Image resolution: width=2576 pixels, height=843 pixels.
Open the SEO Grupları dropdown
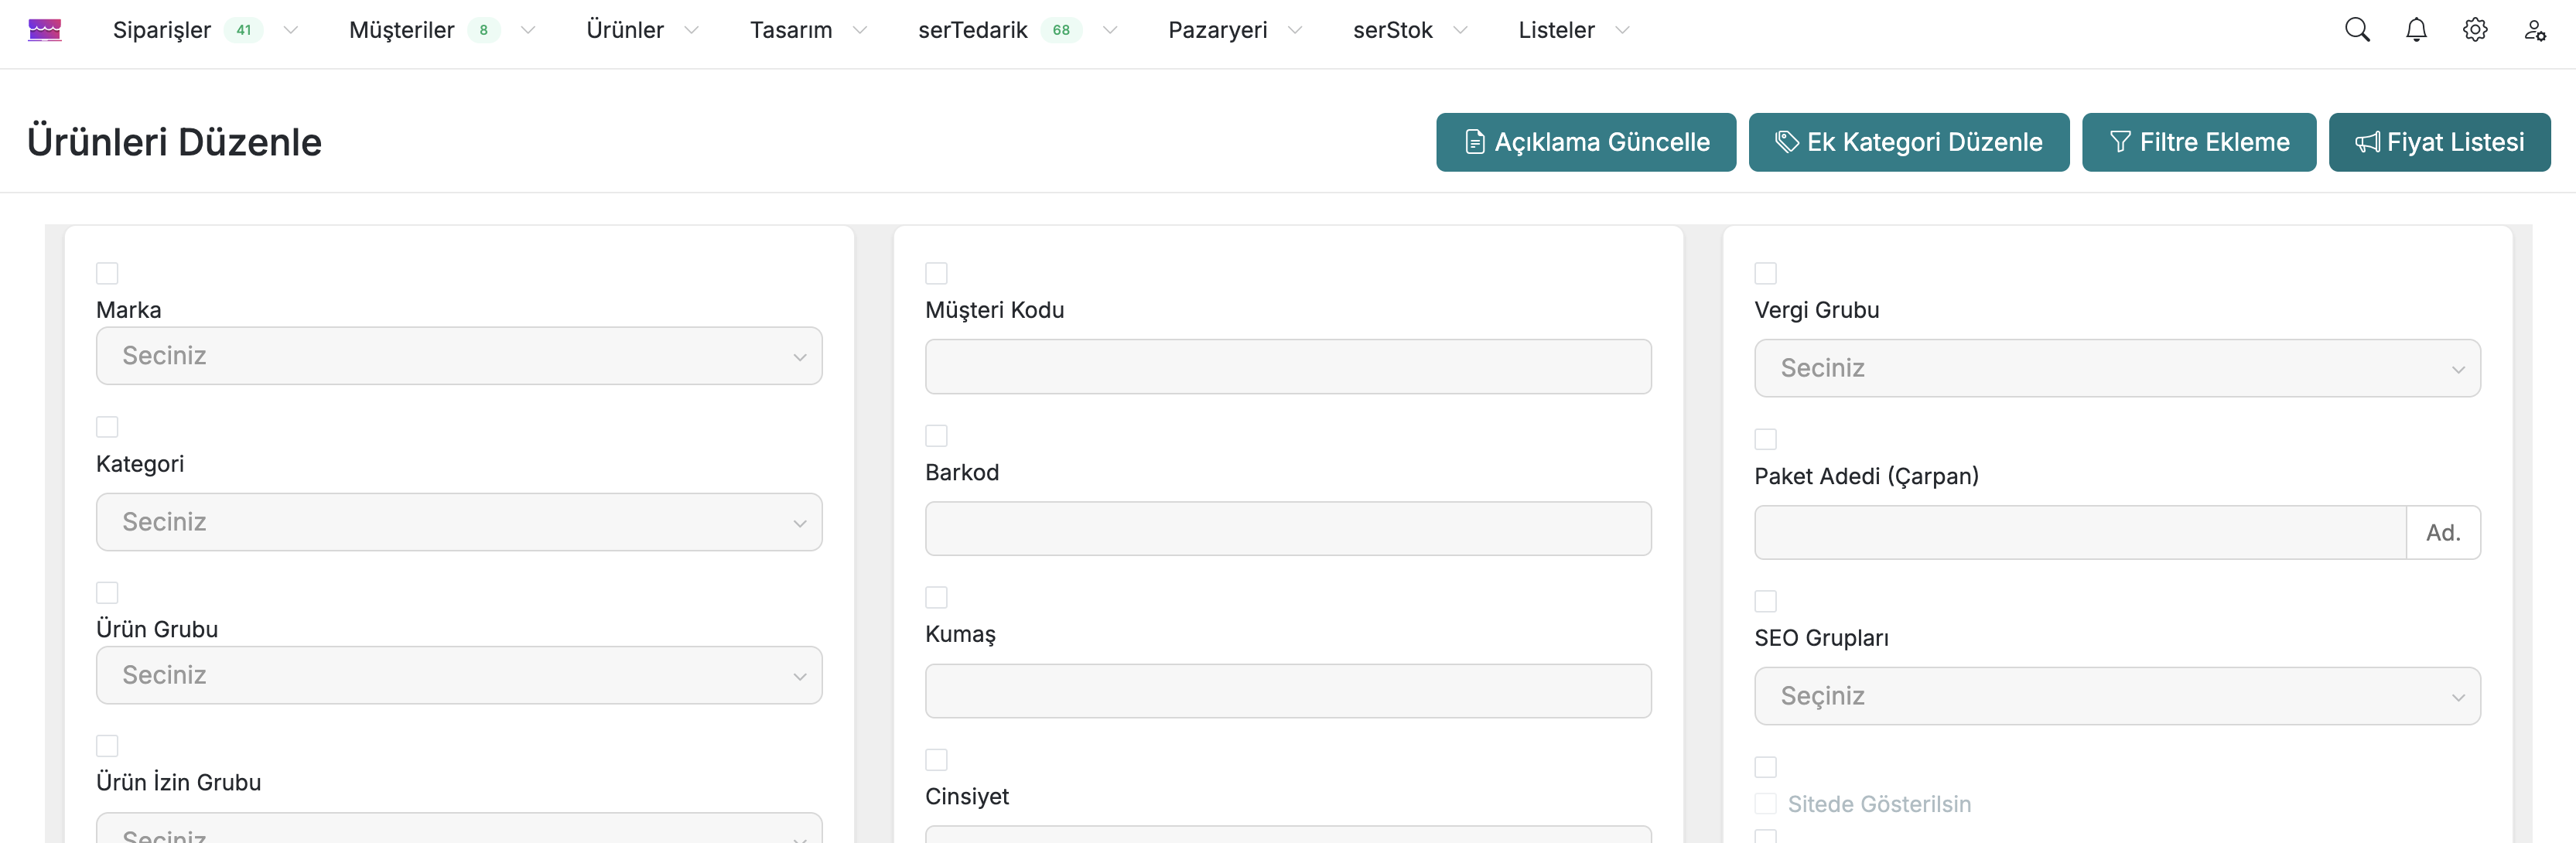(2117, 696)
